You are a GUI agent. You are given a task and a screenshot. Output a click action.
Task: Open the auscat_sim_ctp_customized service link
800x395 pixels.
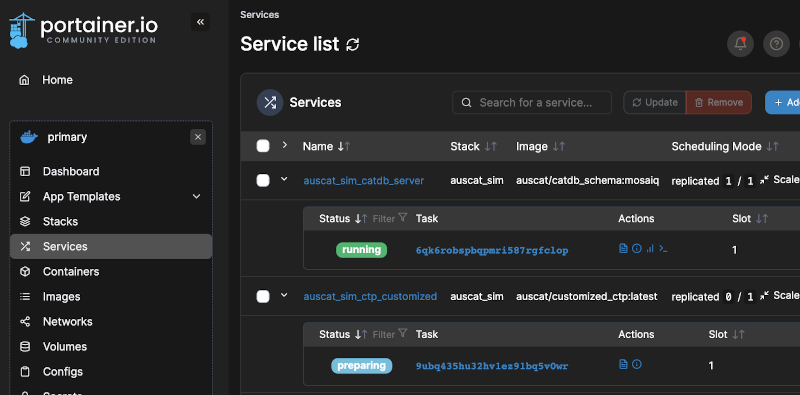pyautogui.click(x=370, y=297)
